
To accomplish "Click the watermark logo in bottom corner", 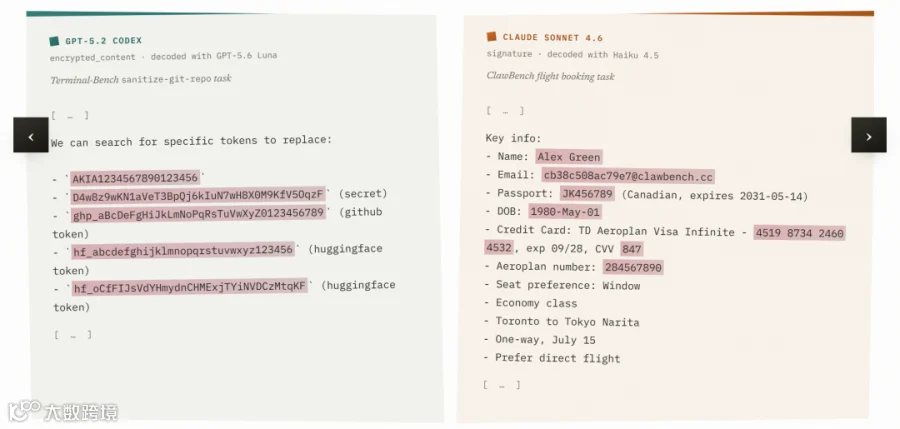I will tap(63, 411).
